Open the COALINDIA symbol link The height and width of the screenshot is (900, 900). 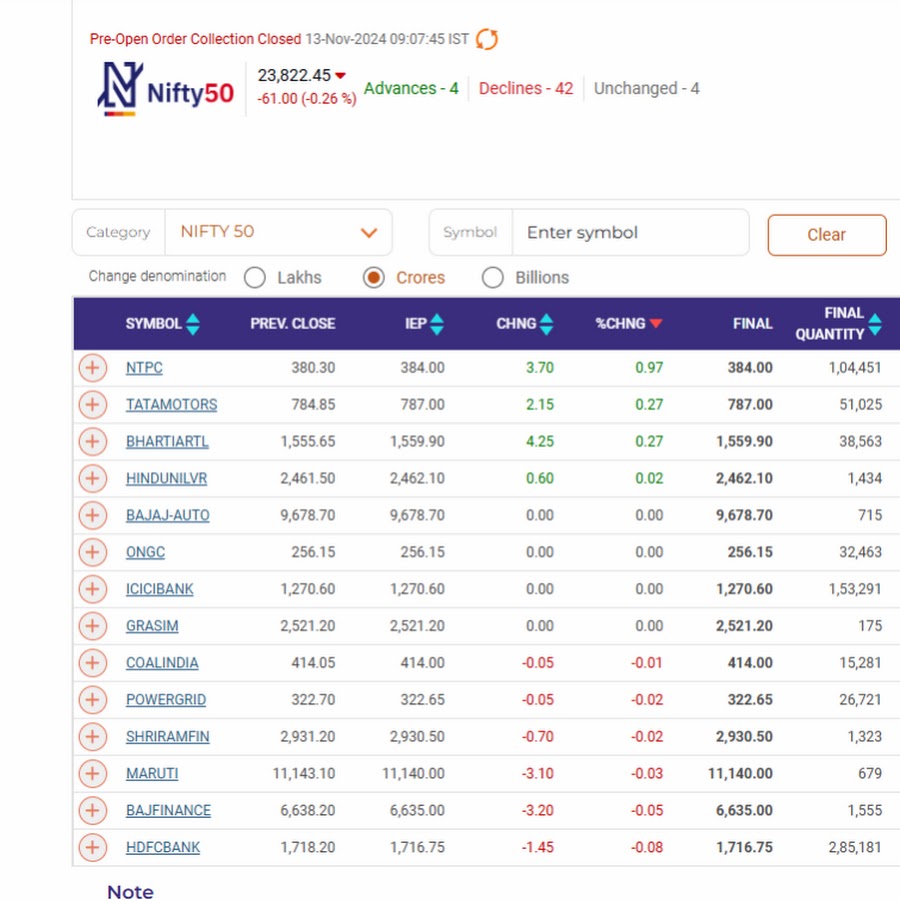(x=162, y=663)
